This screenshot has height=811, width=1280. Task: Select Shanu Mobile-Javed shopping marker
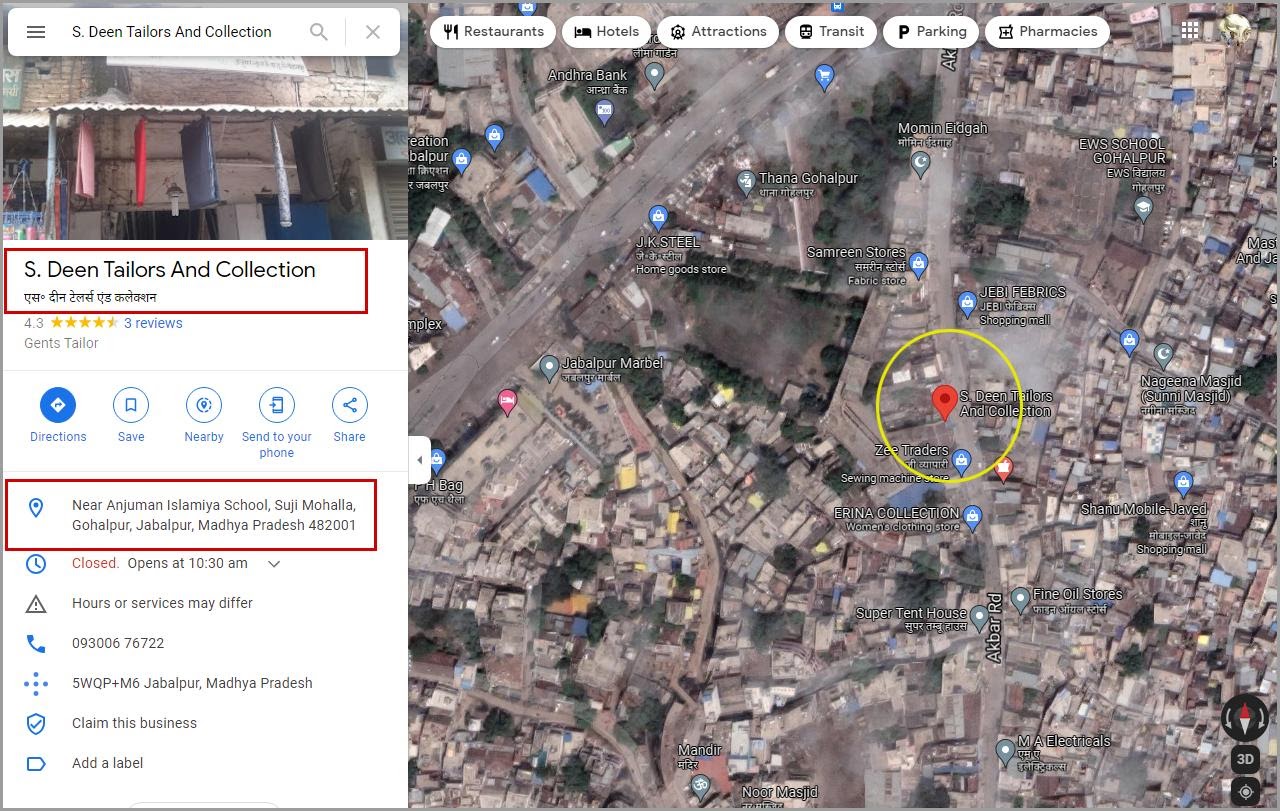click(x=1184, y=484)
